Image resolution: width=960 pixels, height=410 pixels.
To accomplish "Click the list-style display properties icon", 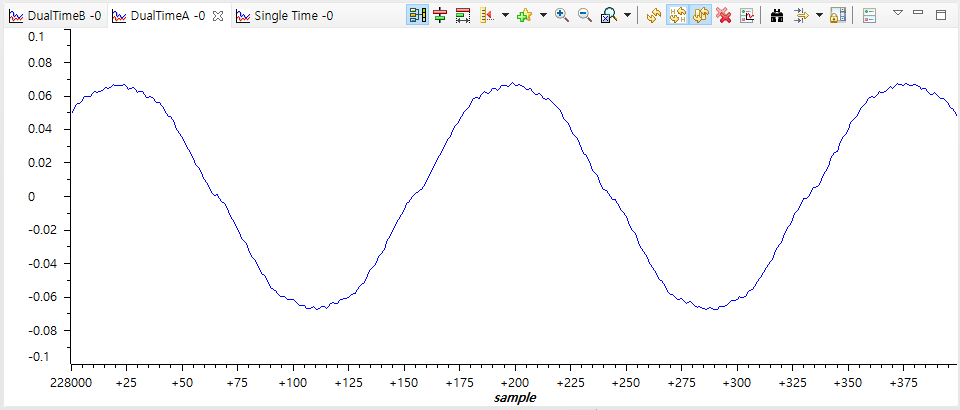I will [x=869, y=16].
